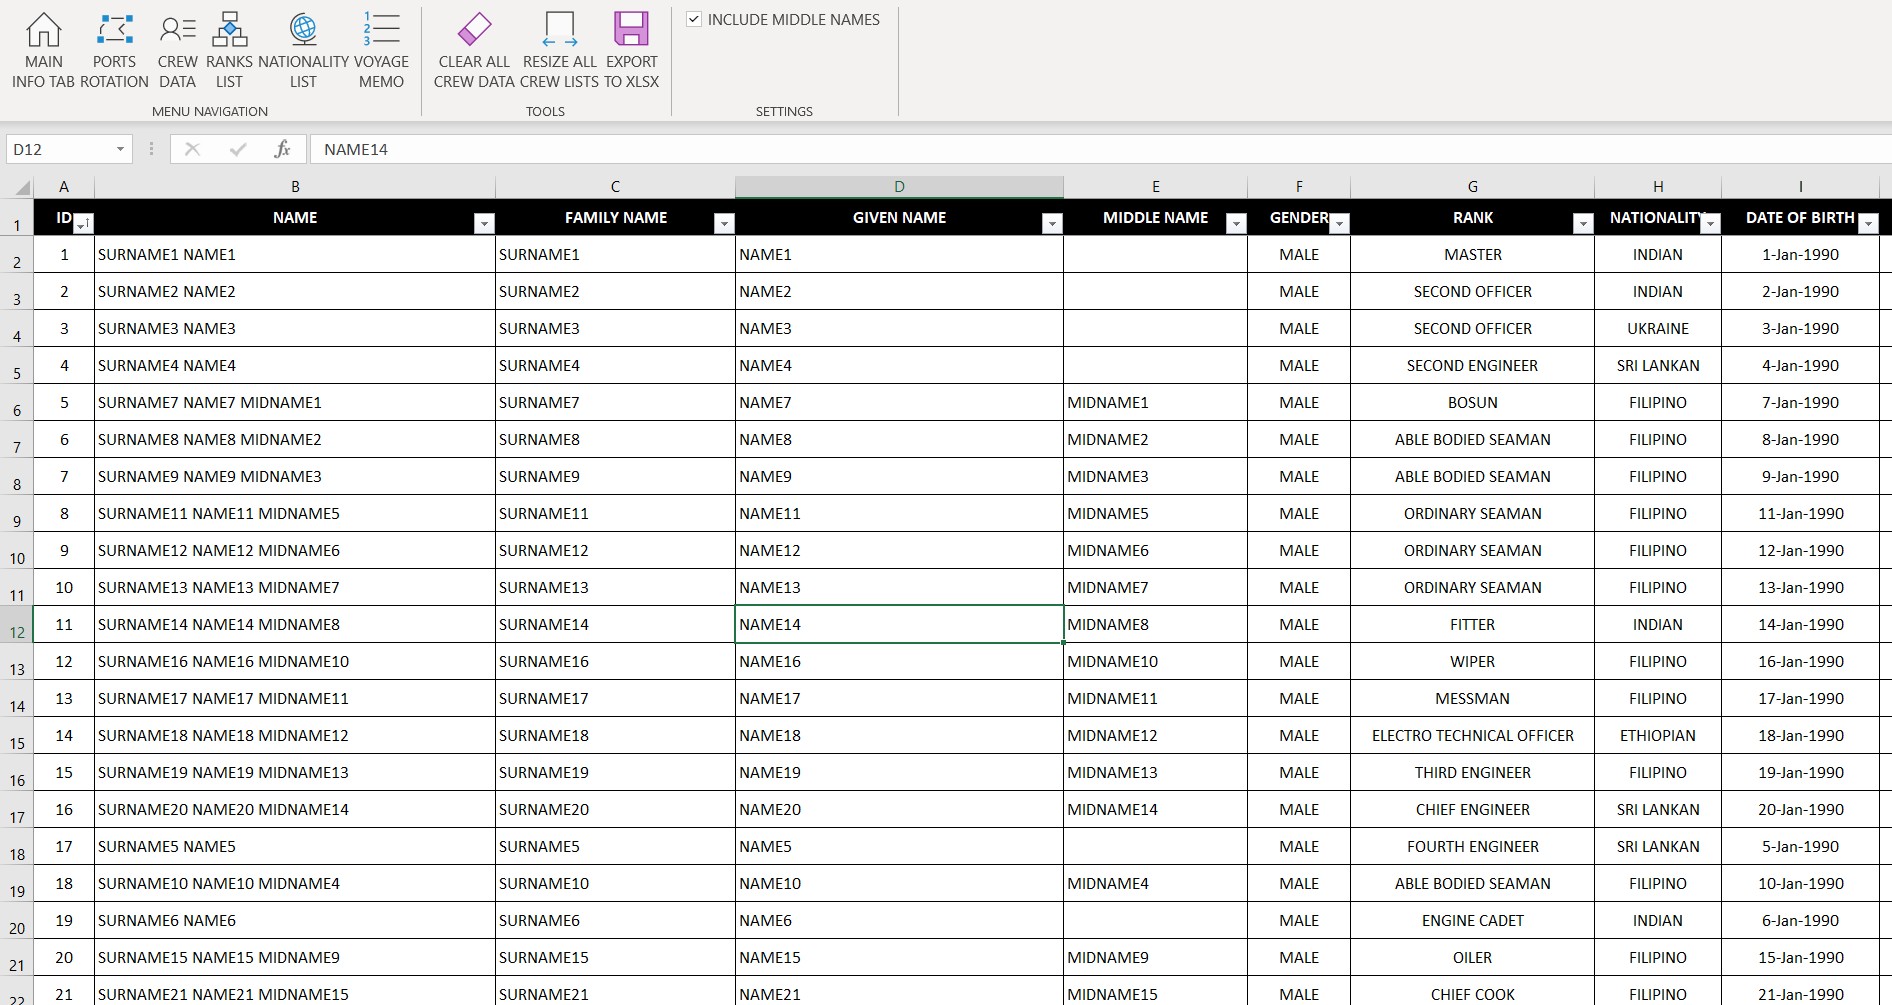Open ID column filter dropdown
The image size is (1892, 1005).
point(84,224)
